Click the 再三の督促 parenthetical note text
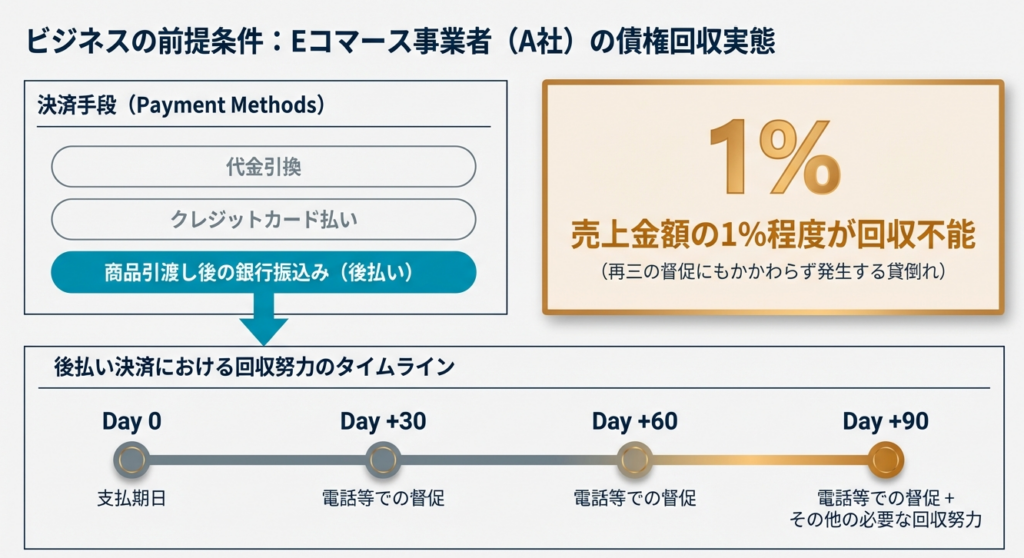This screenshot has width=1024, height=558. tap(773, 271)
